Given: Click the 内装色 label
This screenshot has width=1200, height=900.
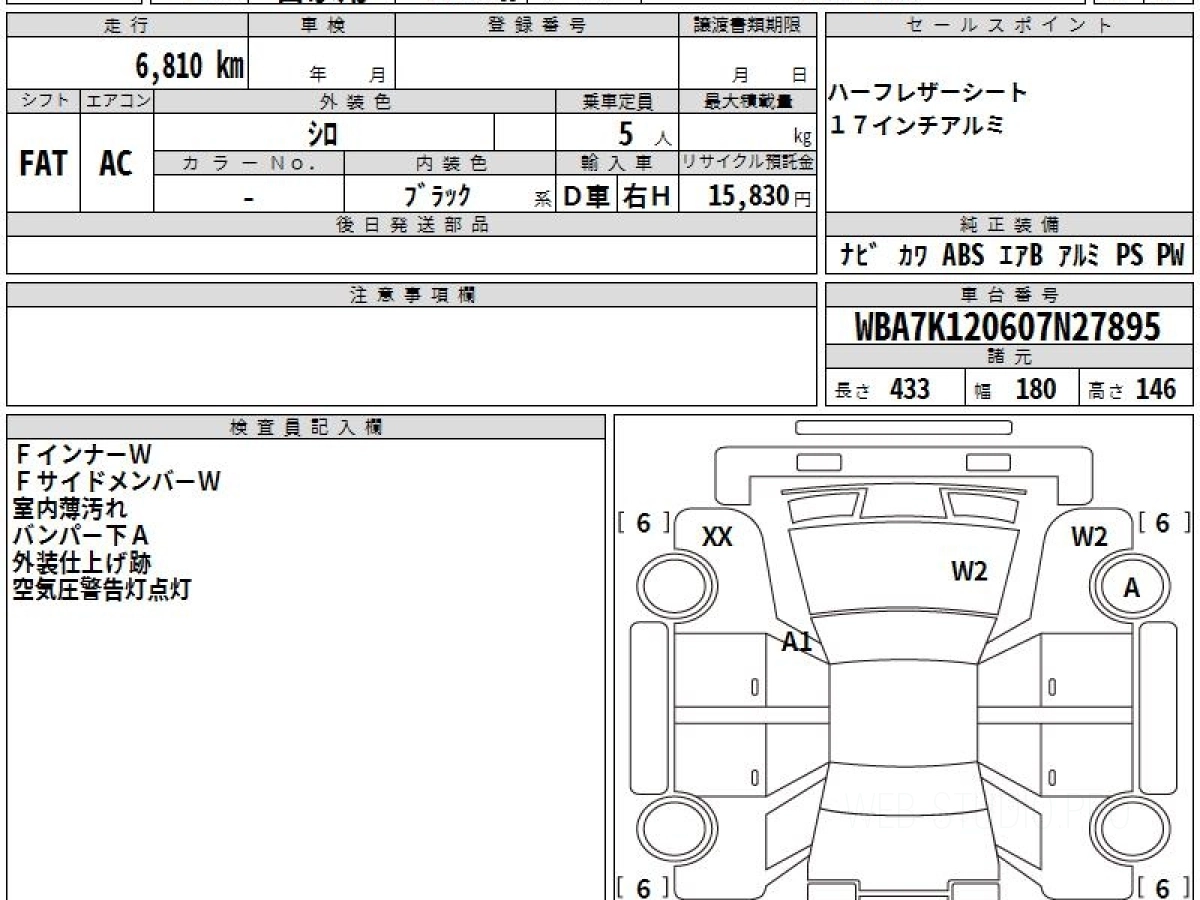Looking at the screenshot, I should 450,163.
